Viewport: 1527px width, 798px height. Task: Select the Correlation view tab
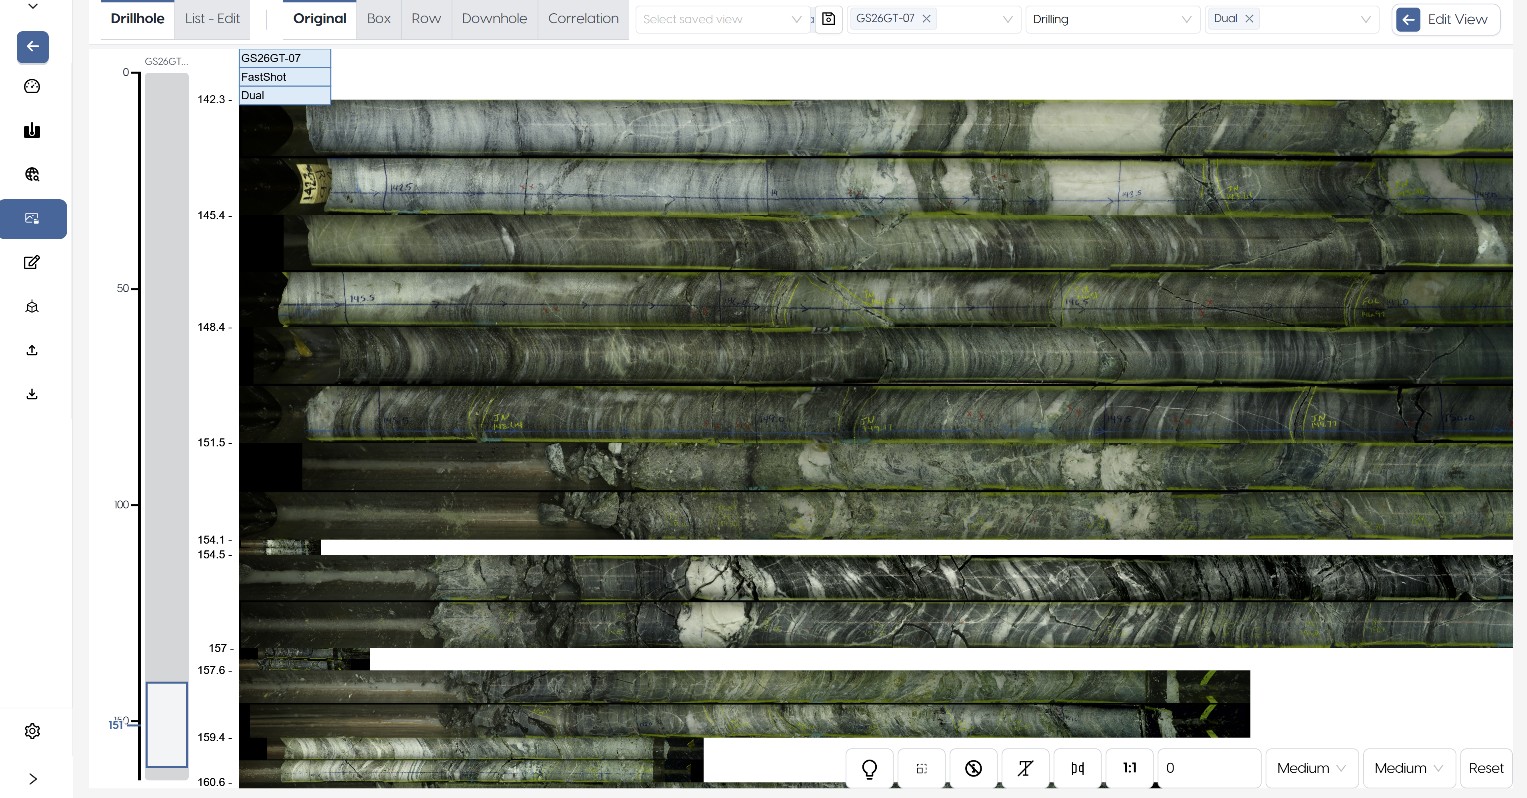tap(583, 19)
